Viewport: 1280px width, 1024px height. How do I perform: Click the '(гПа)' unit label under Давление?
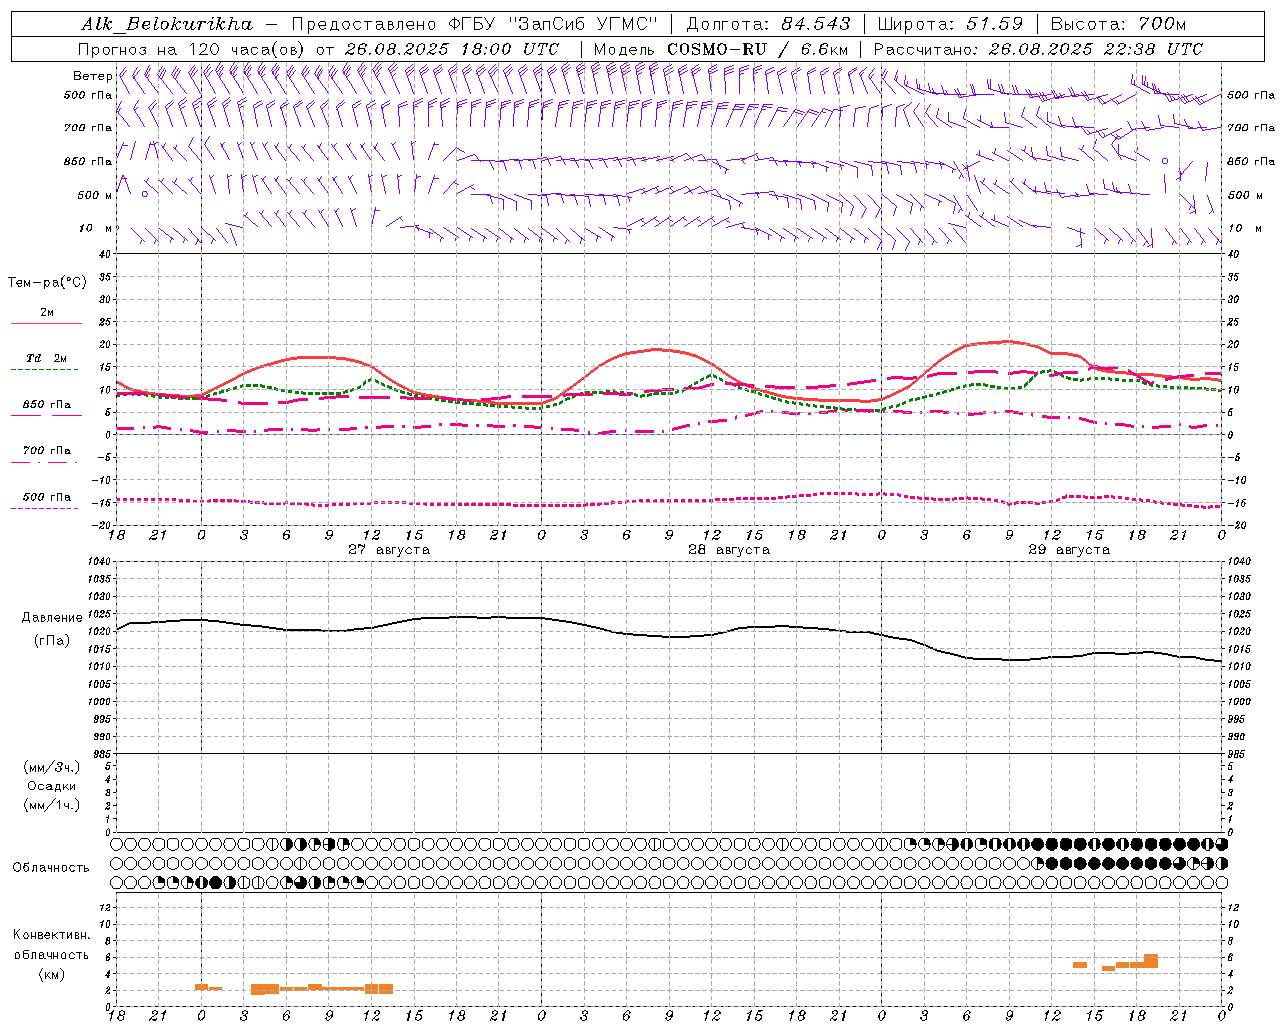pyautogui.click(x=52, y=640)
